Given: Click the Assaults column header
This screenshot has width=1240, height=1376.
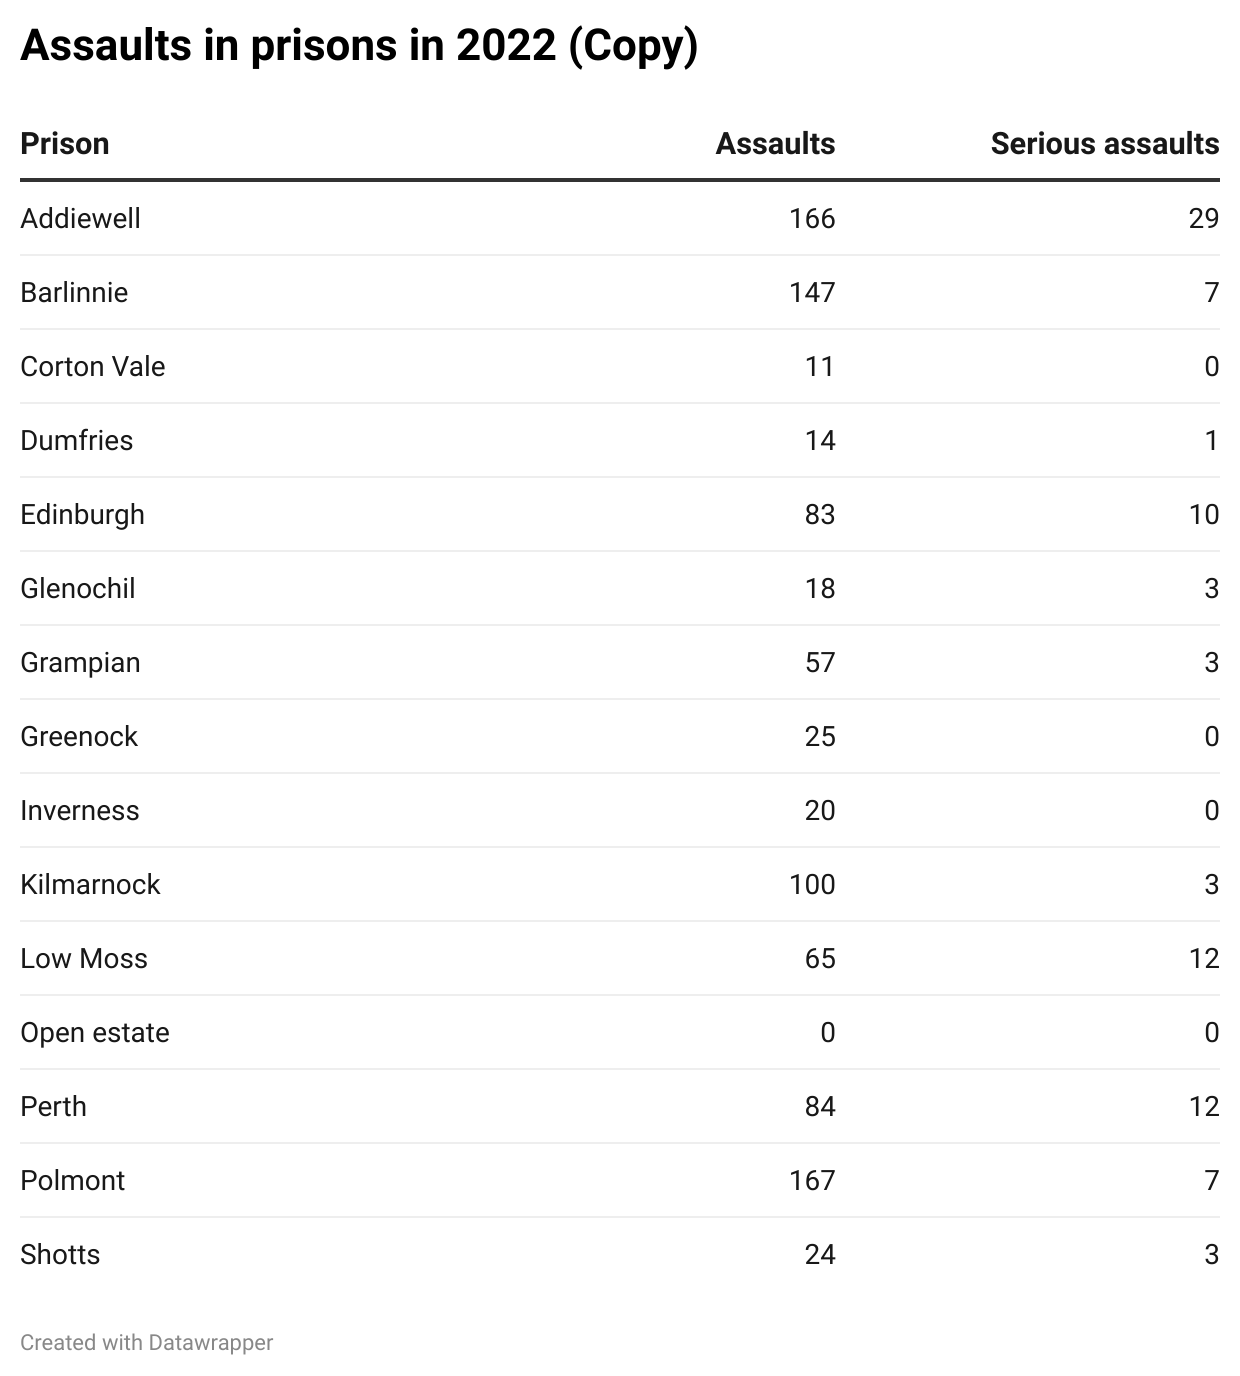Looking at the screenshot, I should pyautogui.click(x=775, y=144).
